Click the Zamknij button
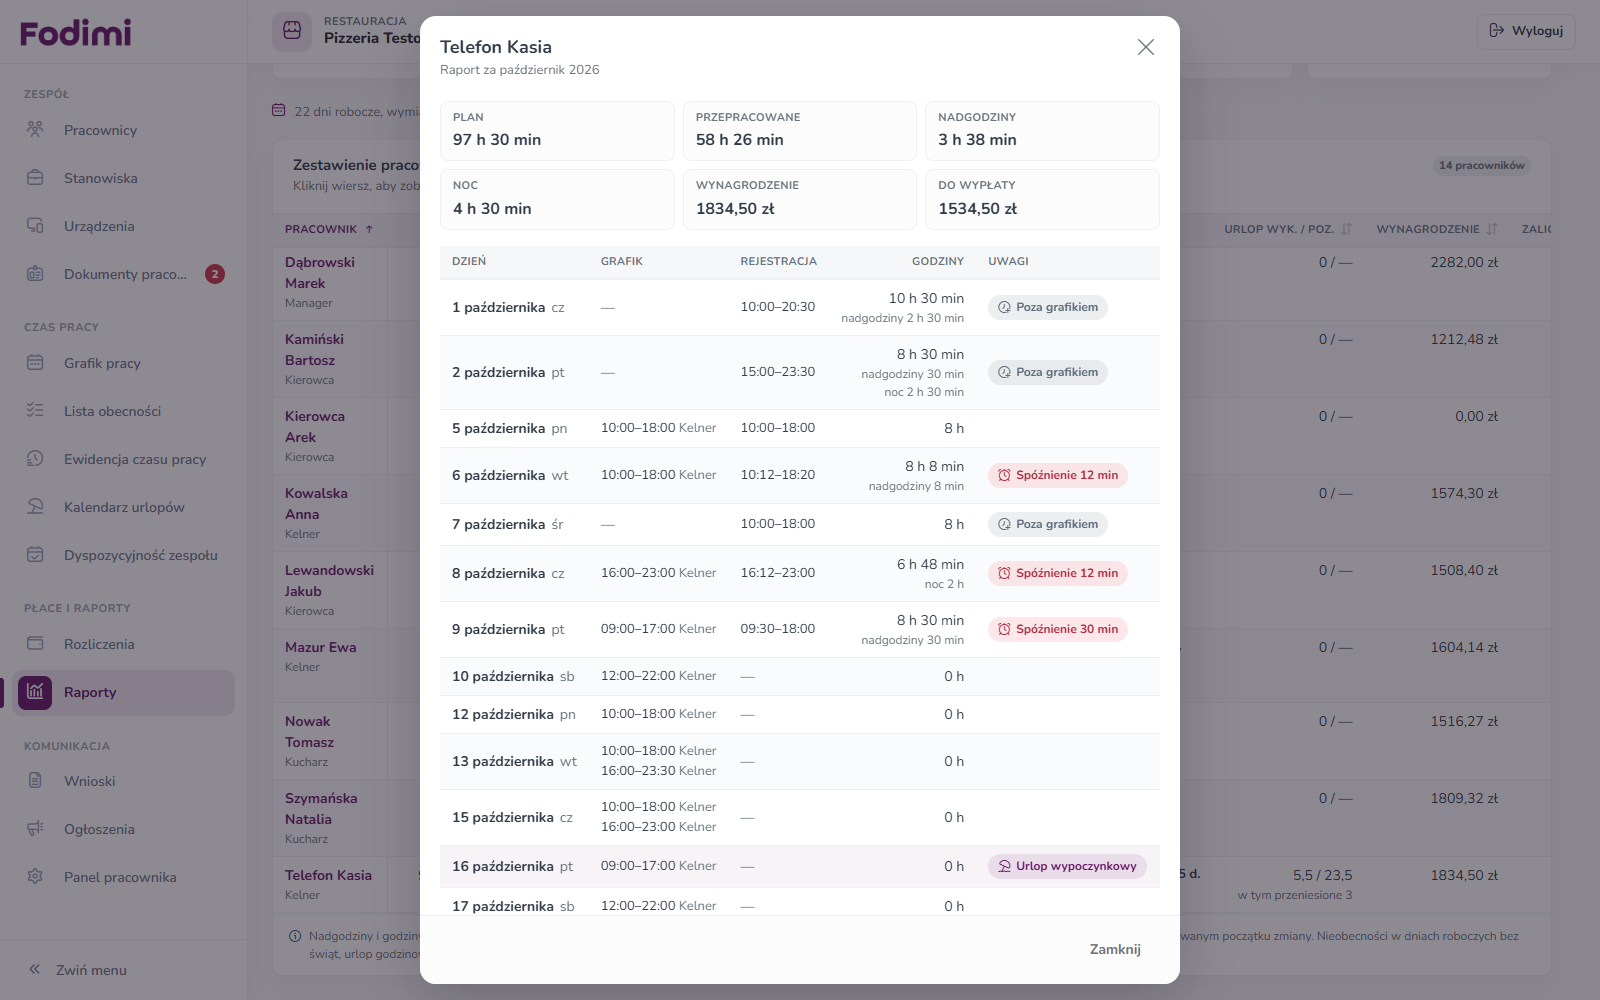Viewport: 1600px width, 1000px height. point(1115,949)
